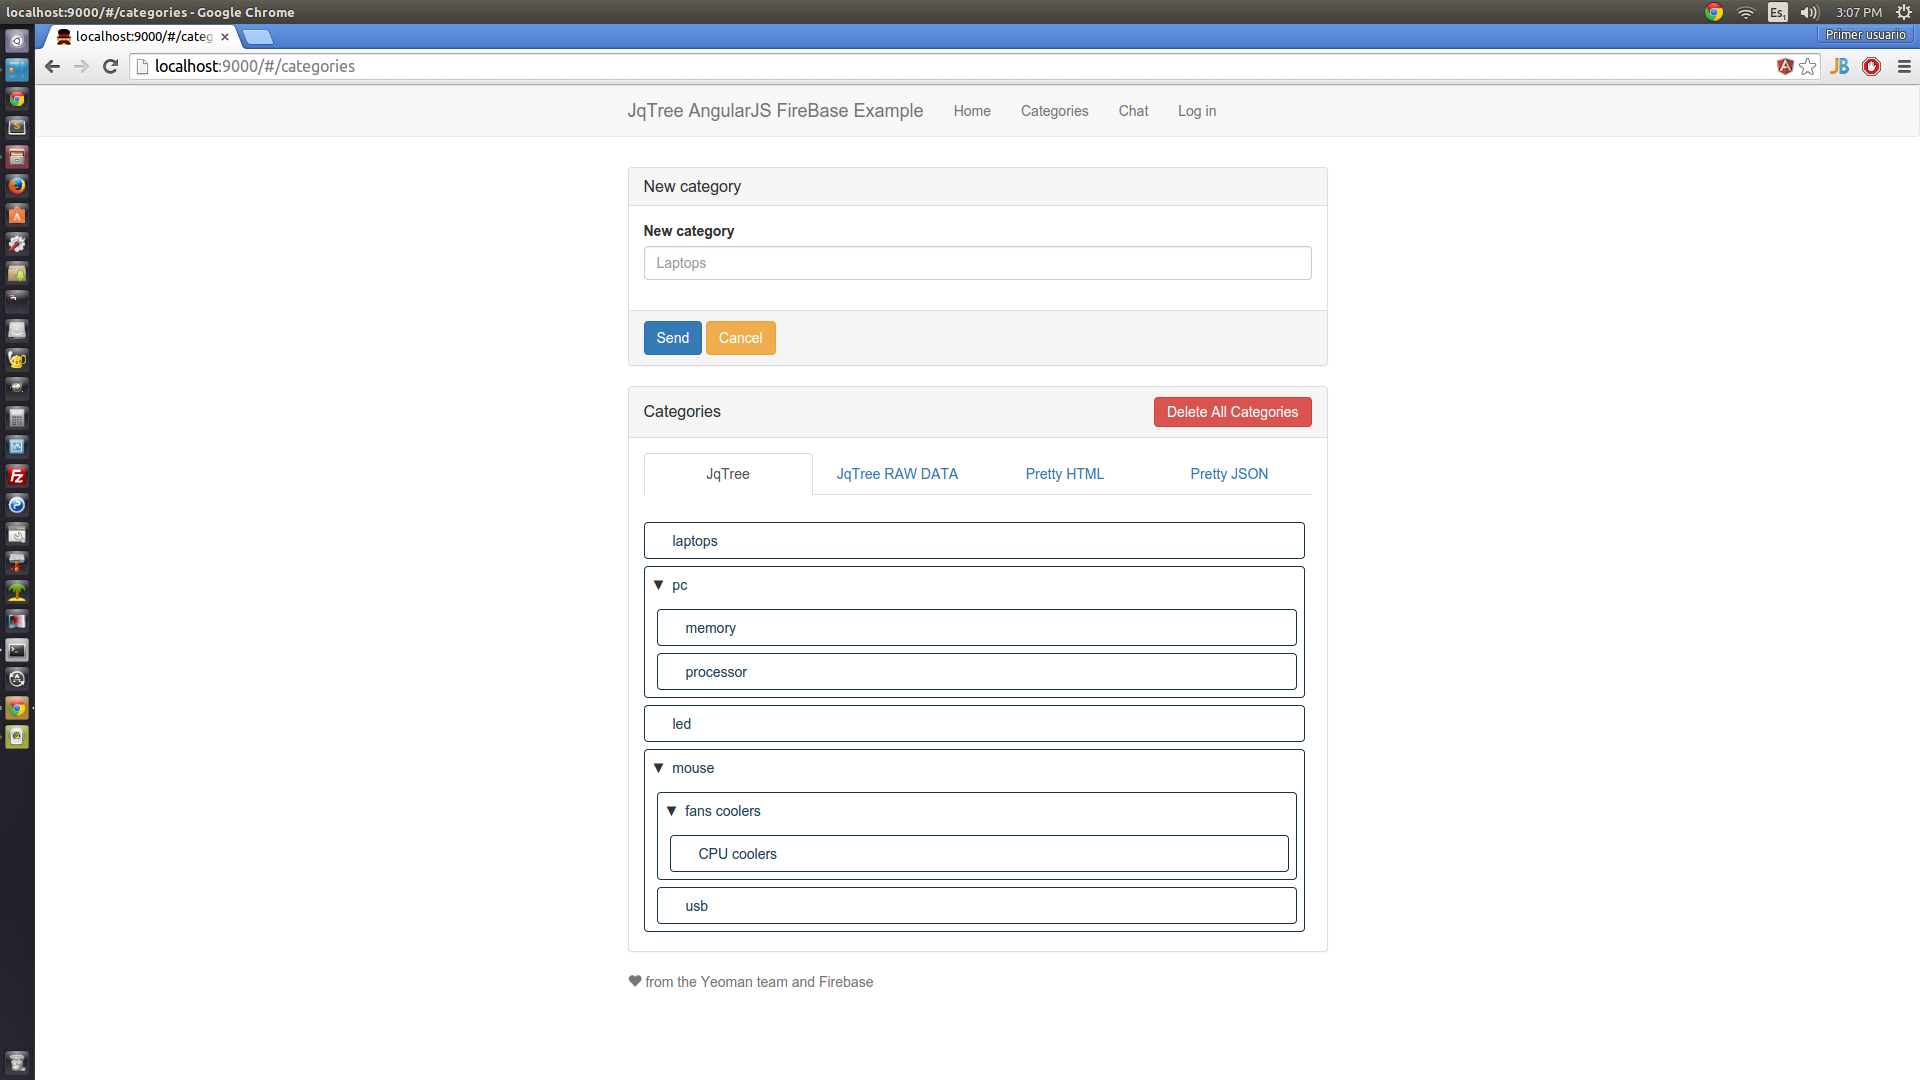Open sound volume indicator

click(x=1809, y=12)
